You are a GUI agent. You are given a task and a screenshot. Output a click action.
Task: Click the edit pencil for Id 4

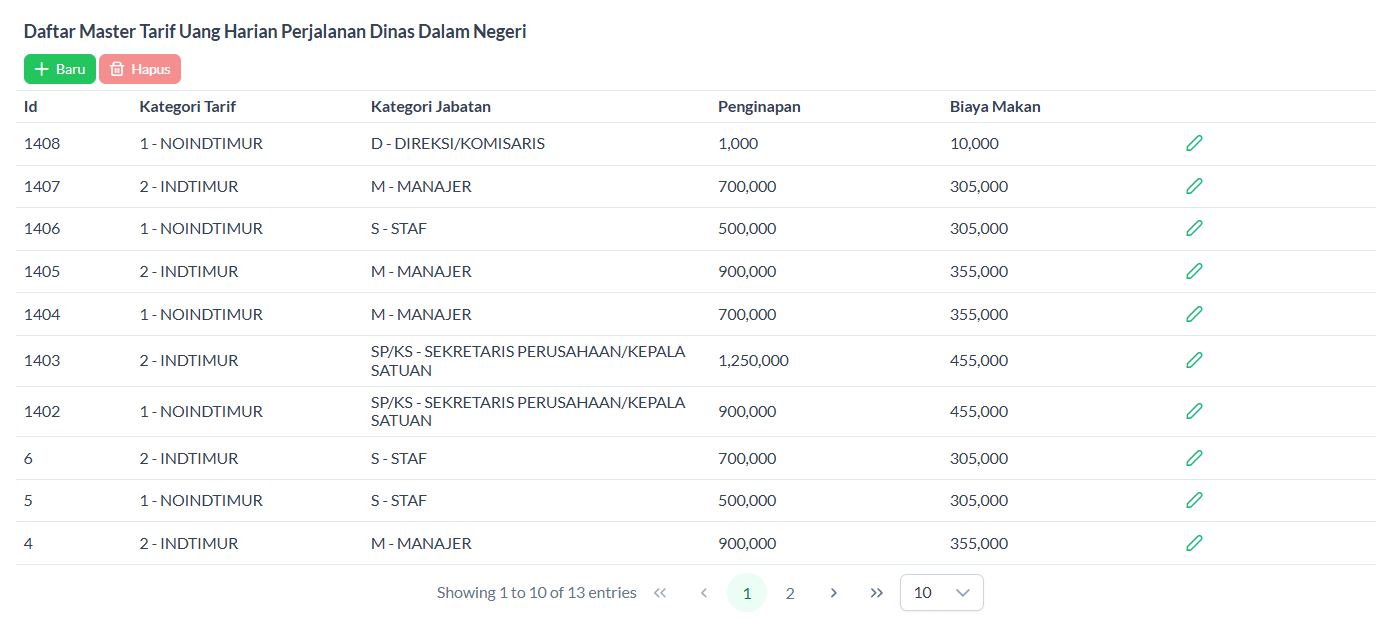(x=1194, y=543)
